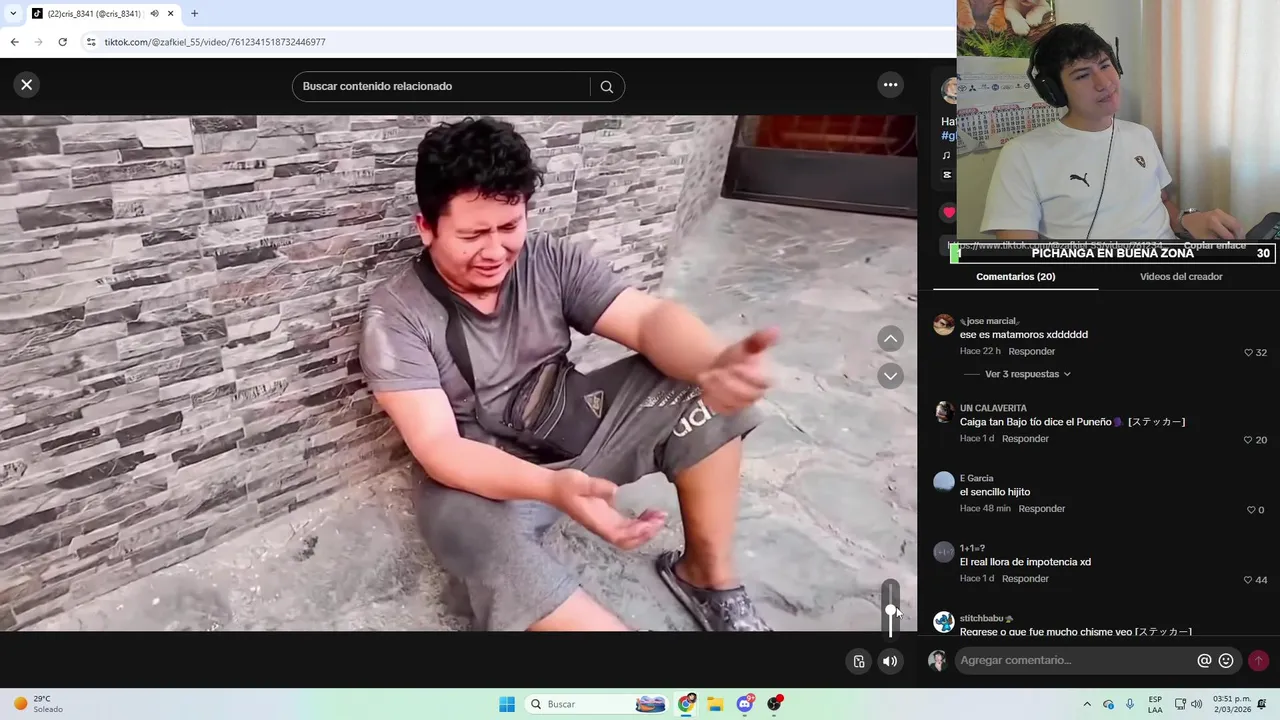This screenshot has width=1280, height=720.
Task: Reply to 1+1=? comment via Responder
Action: [1026, 579]
